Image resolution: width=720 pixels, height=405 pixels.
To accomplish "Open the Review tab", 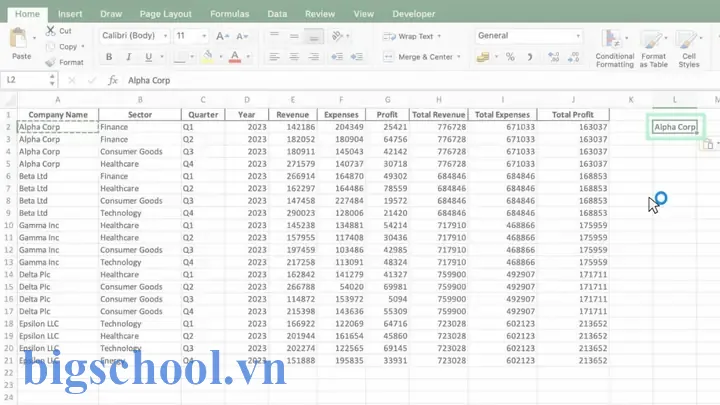I will tap(320, 14).
